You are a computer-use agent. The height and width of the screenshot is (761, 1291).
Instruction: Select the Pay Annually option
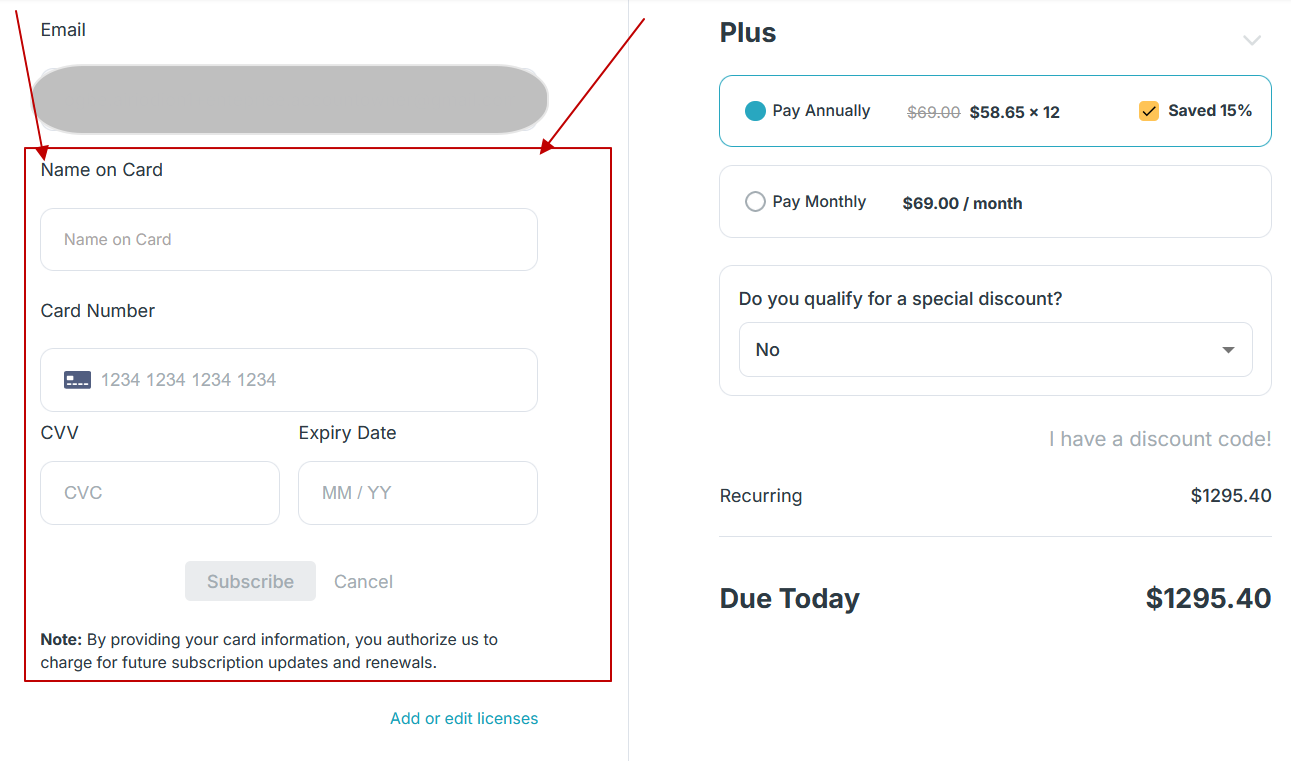(755, 111)
